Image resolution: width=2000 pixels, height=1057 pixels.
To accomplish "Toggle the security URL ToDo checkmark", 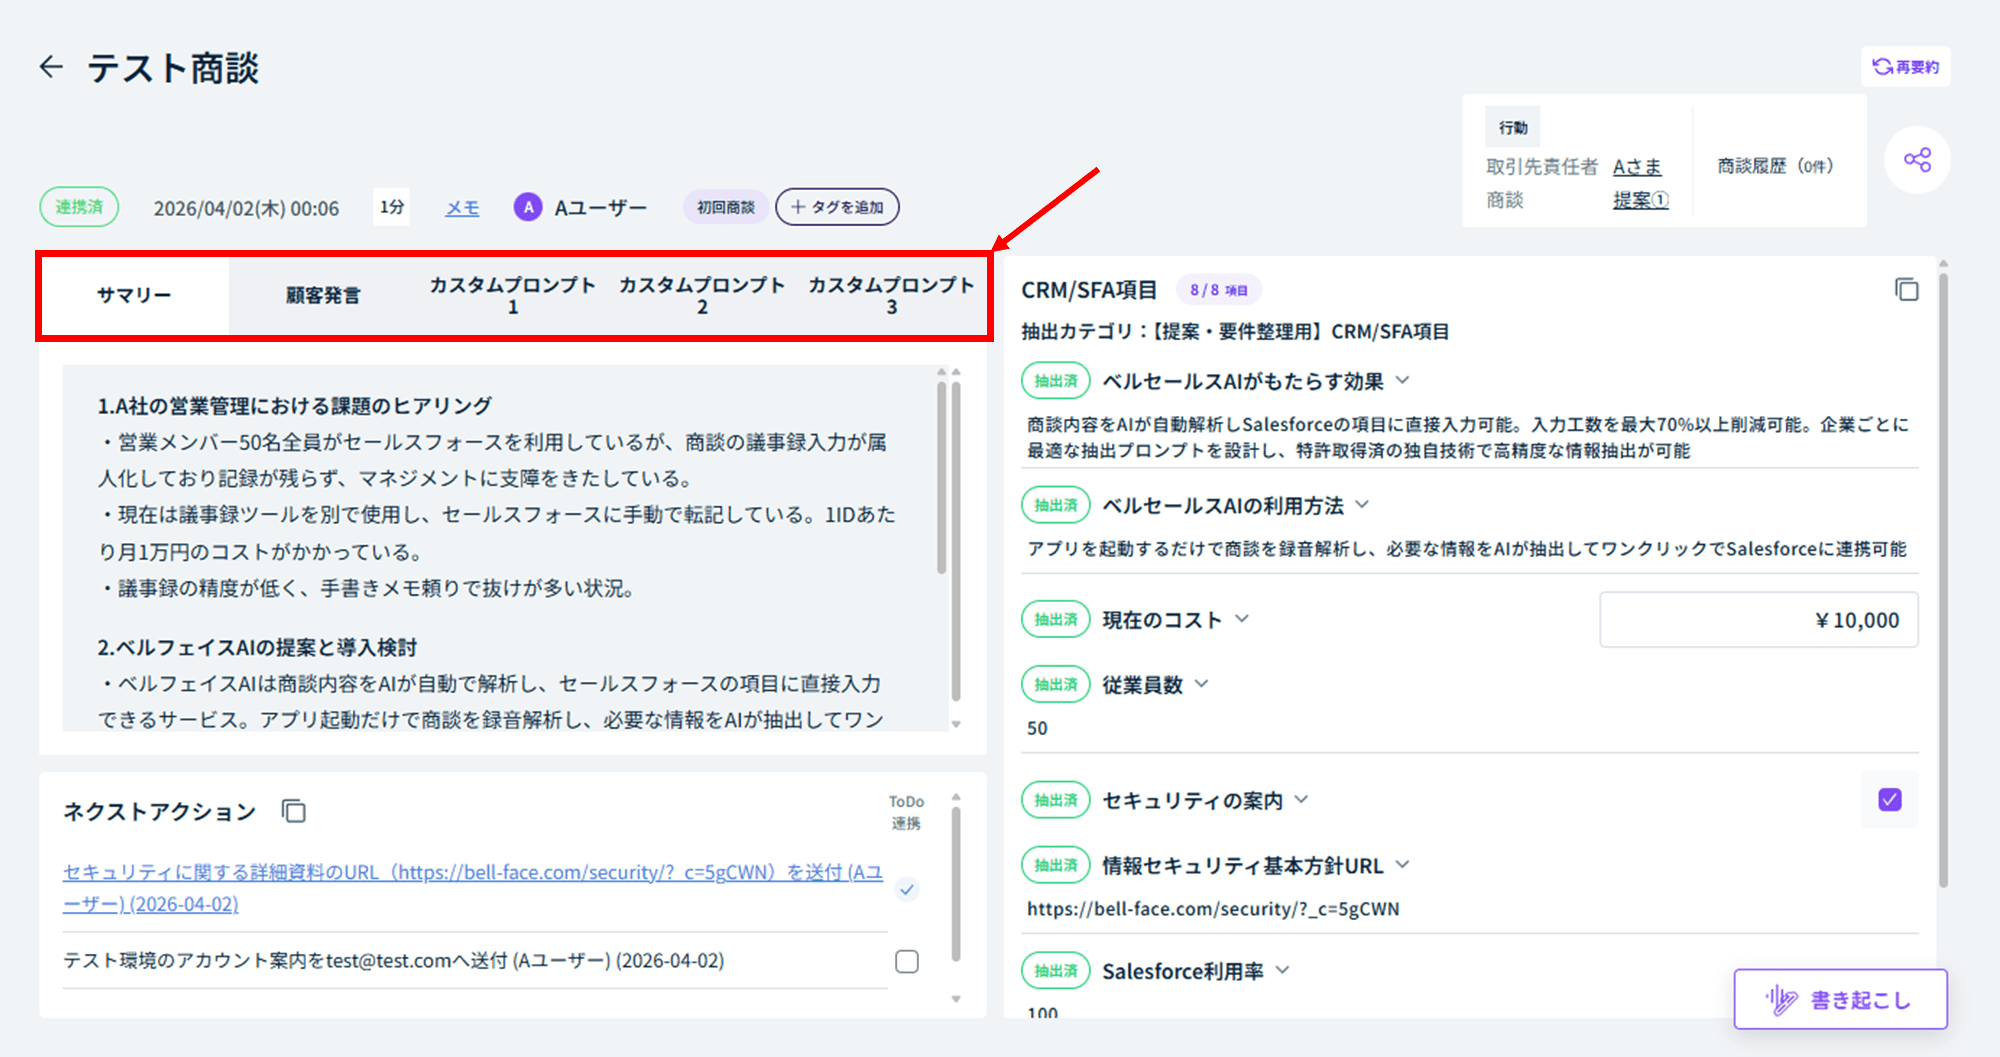I will [906, 889].
